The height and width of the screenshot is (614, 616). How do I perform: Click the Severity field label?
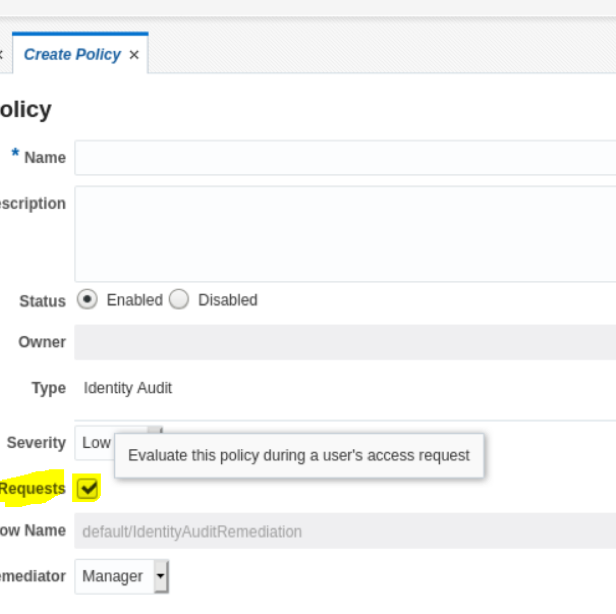pyautogui.click(x=36, y=442)
